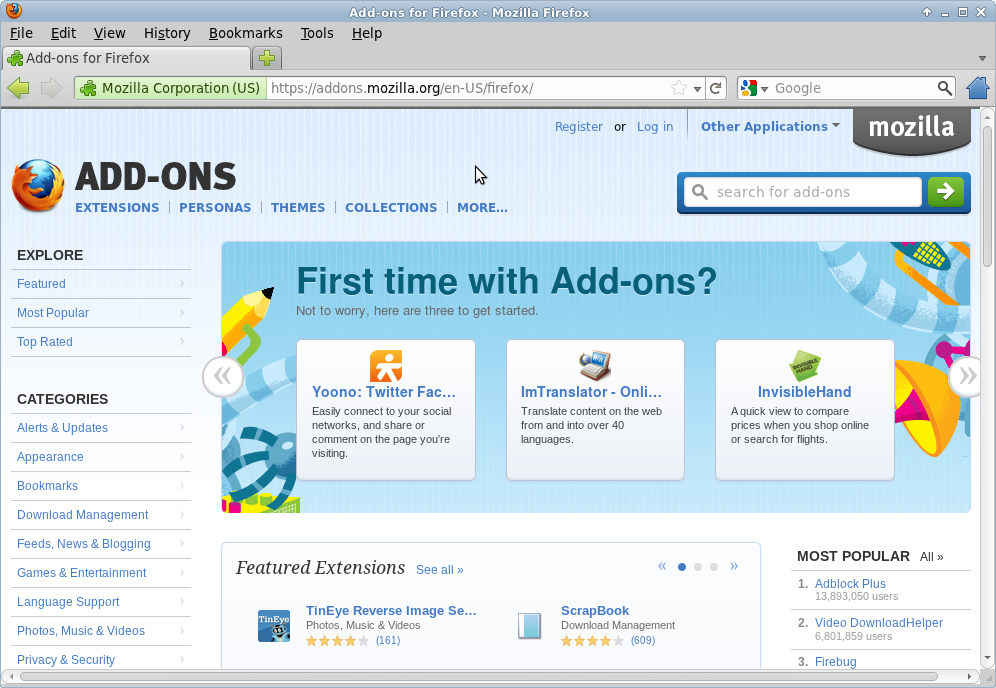The height and width of the screenshot is (688, 996).
Task: Go to PERSONAS section
Action: coord(215,208)
